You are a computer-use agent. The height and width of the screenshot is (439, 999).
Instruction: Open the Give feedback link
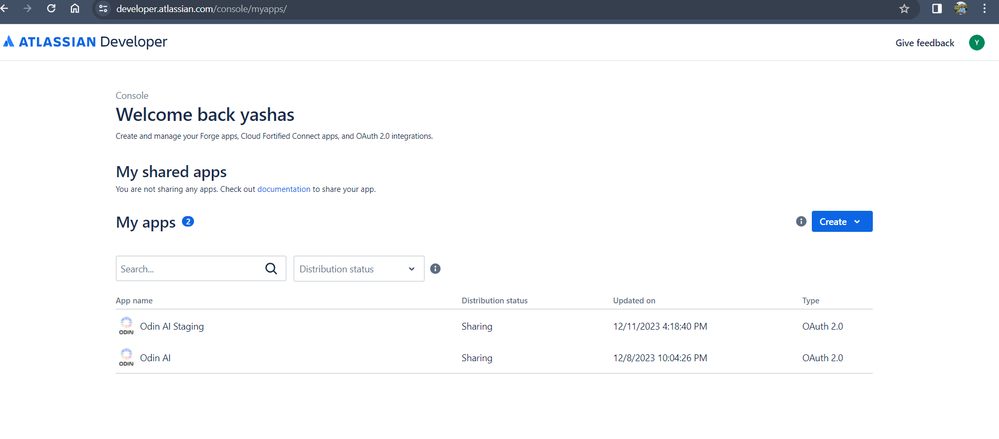tap(924, 43)
